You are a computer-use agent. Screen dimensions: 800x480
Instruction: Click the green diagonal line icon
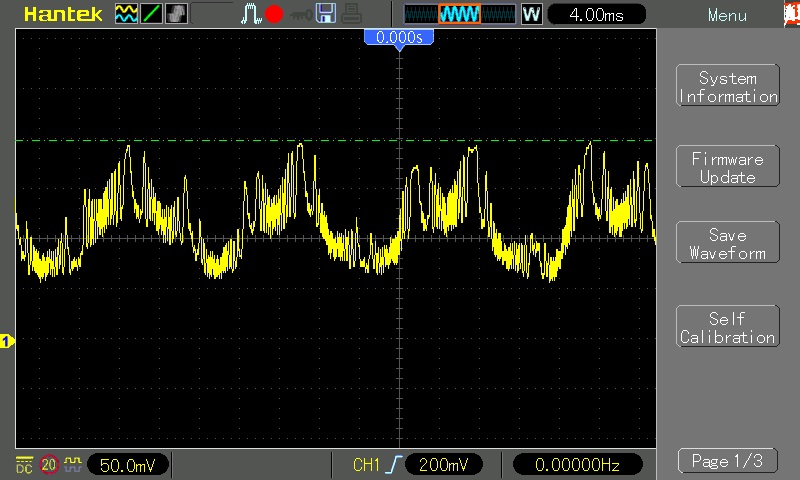click(152, 14)
